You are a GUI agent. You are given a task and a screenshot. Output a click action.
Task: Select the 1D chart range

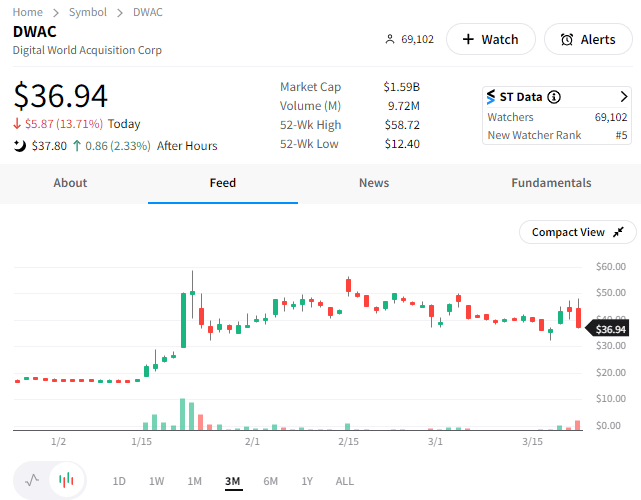coord(119,481)
